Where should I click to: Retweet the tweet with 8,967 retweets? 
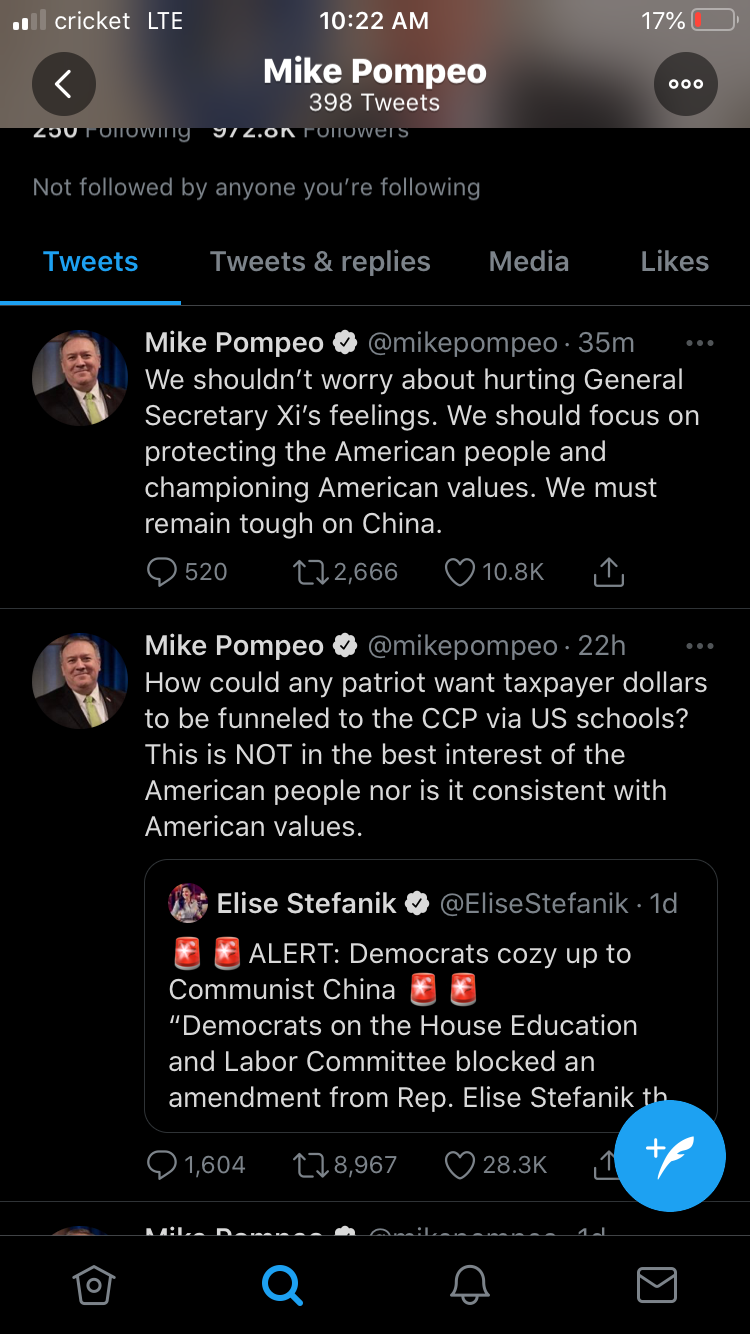pyautogui.click(x=309, y=1165)
